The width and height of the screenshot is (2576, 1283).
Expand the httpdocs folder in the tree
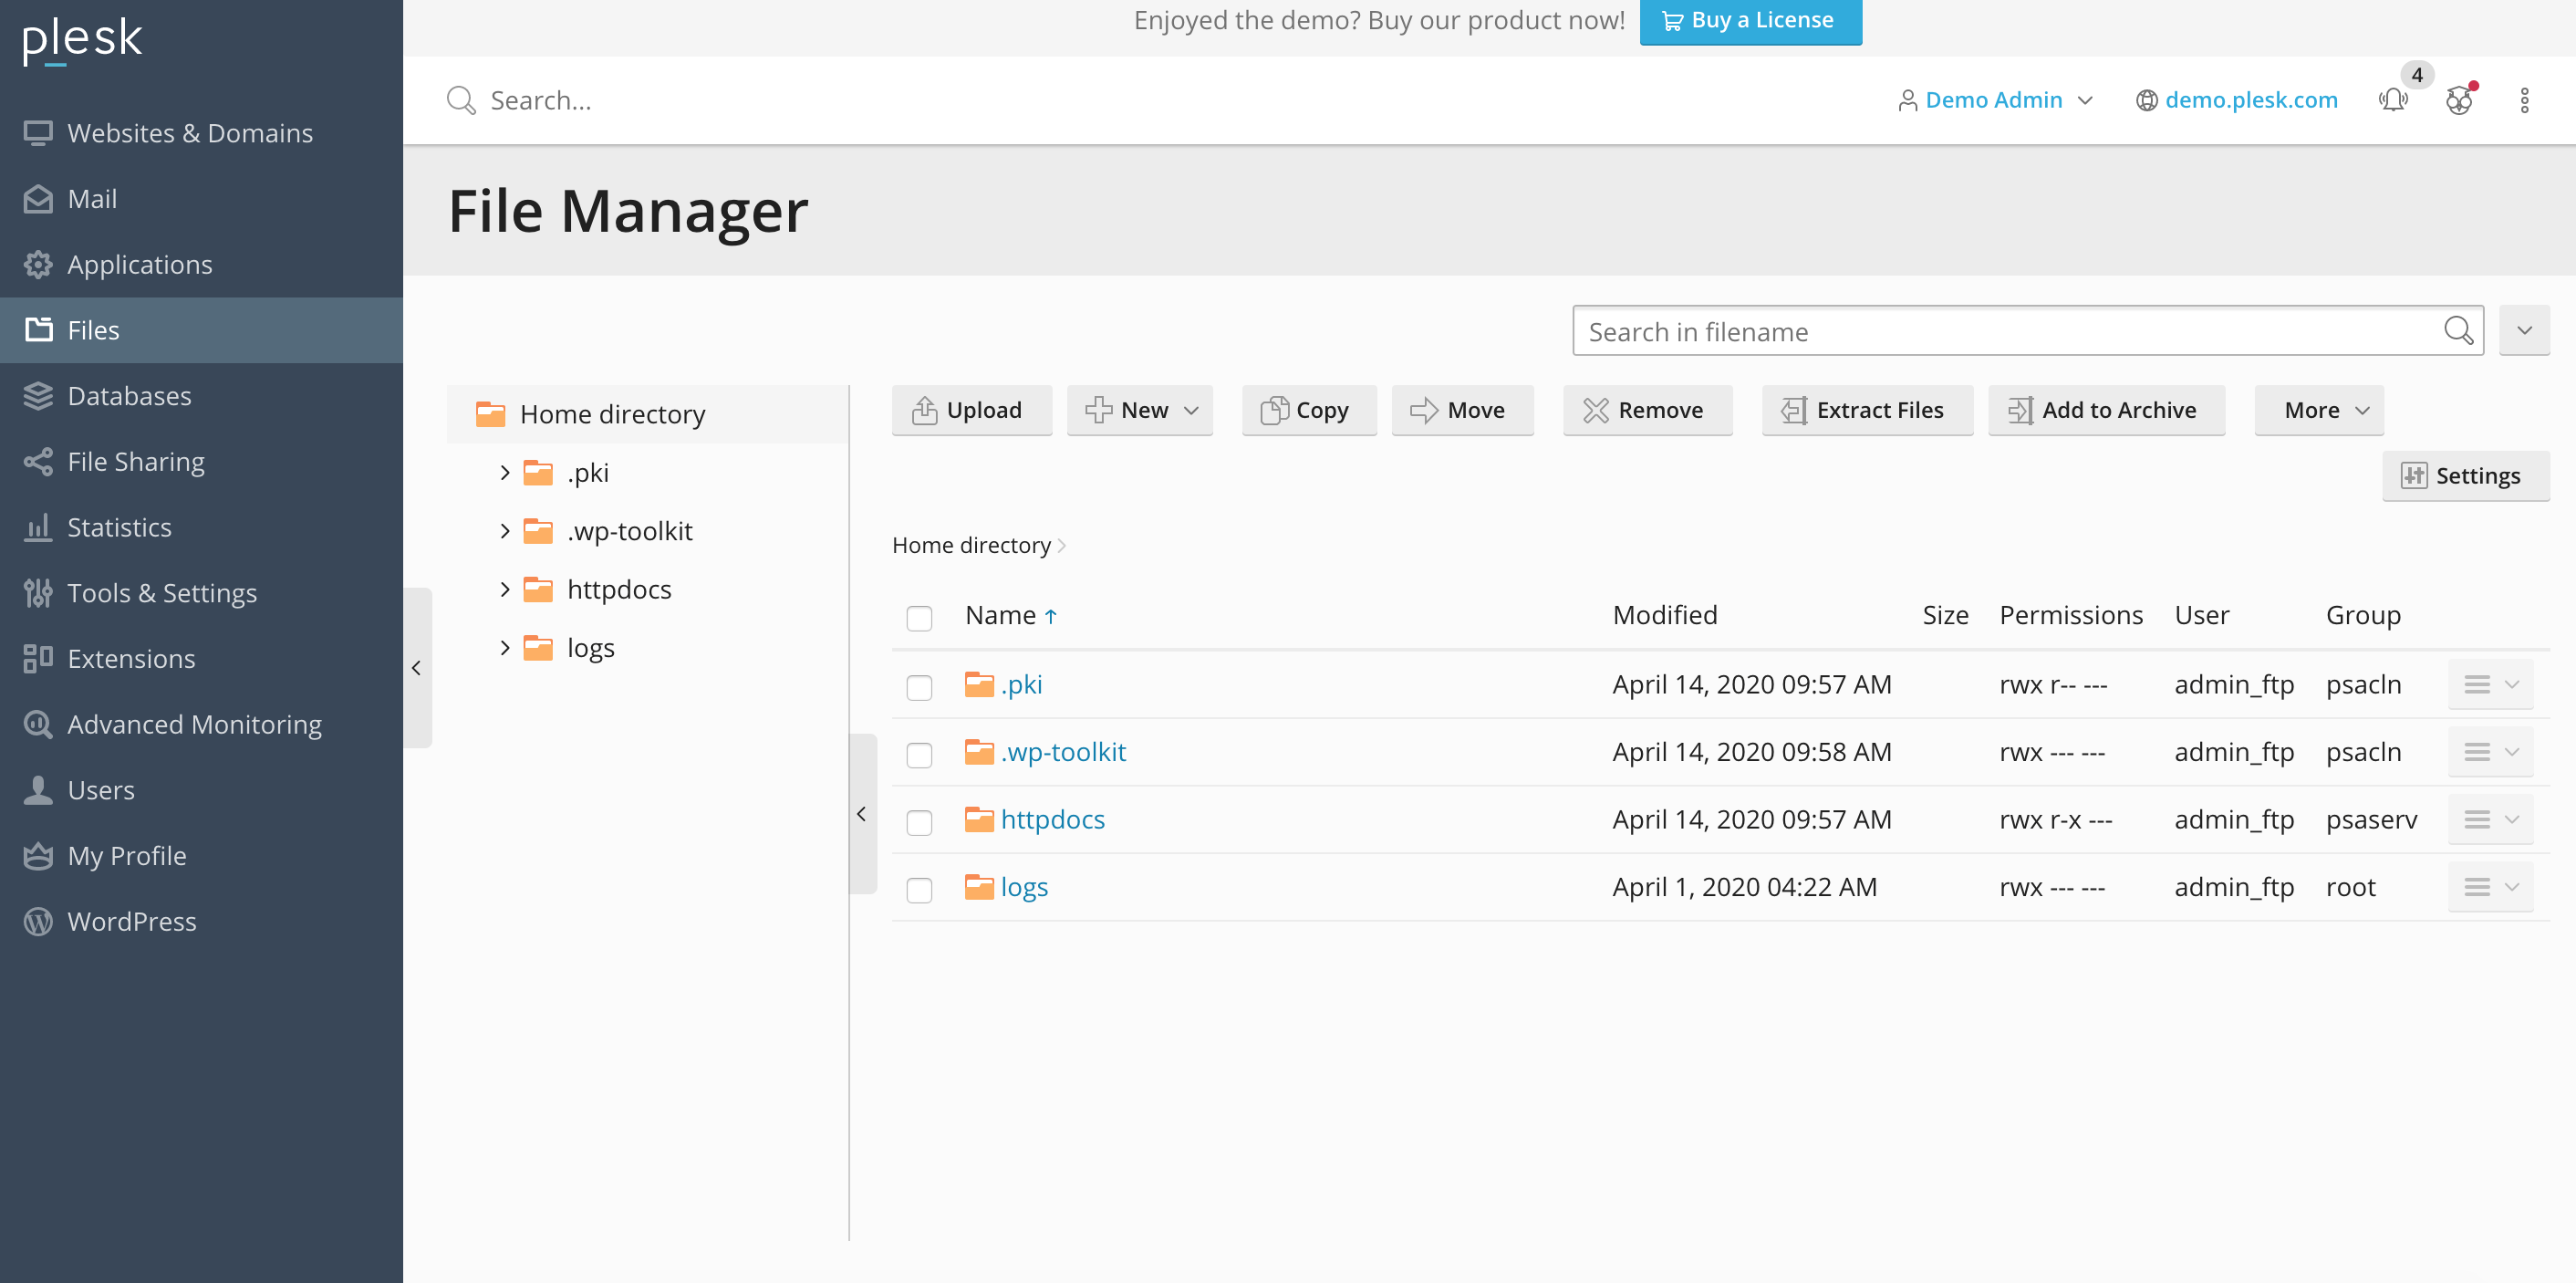(505, 589)
